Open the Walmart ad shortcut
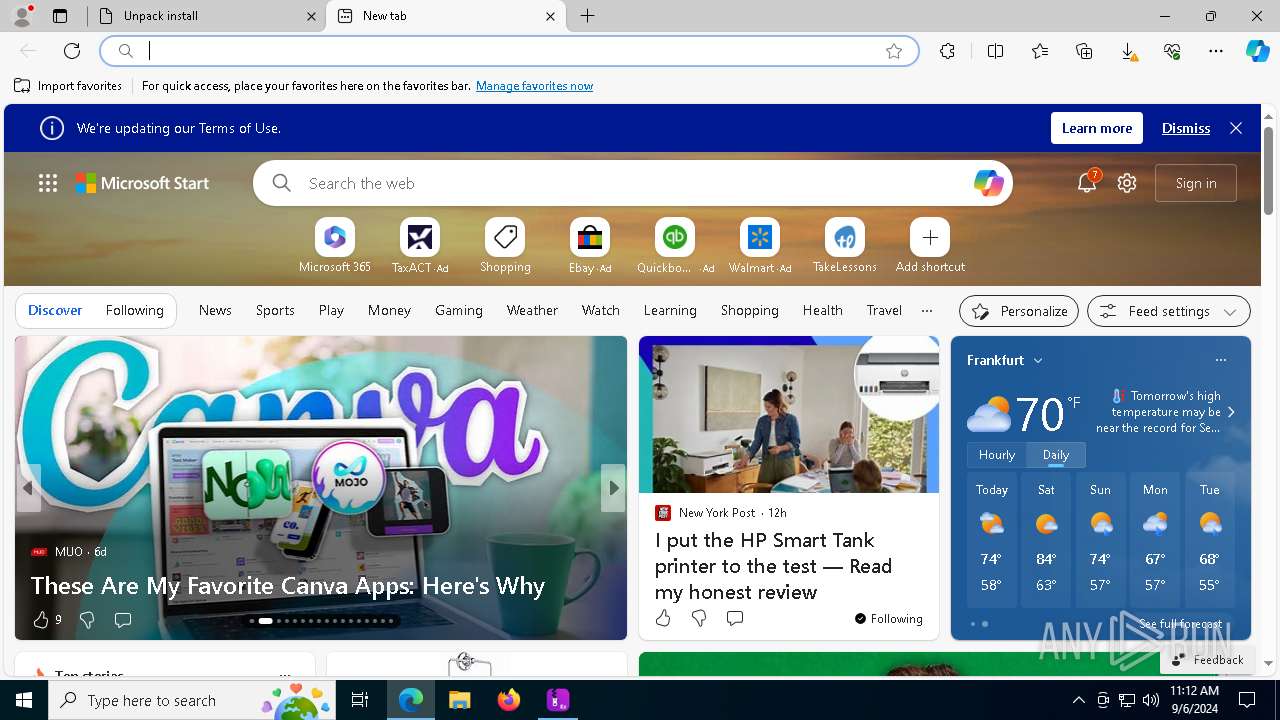Screen dimensions: 1280x720 pos(760,238)
